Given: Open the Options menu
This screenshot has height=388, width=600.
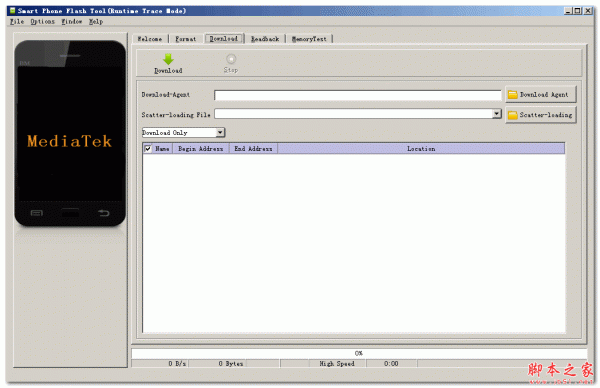Looking at the screenshot, I should point(42,21).
